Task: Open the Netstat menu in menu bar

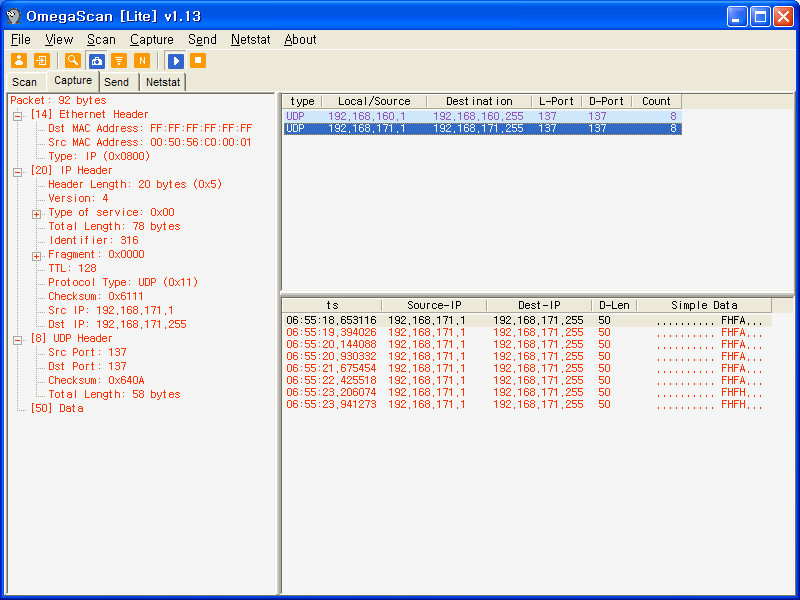Action: pos(250,40)
